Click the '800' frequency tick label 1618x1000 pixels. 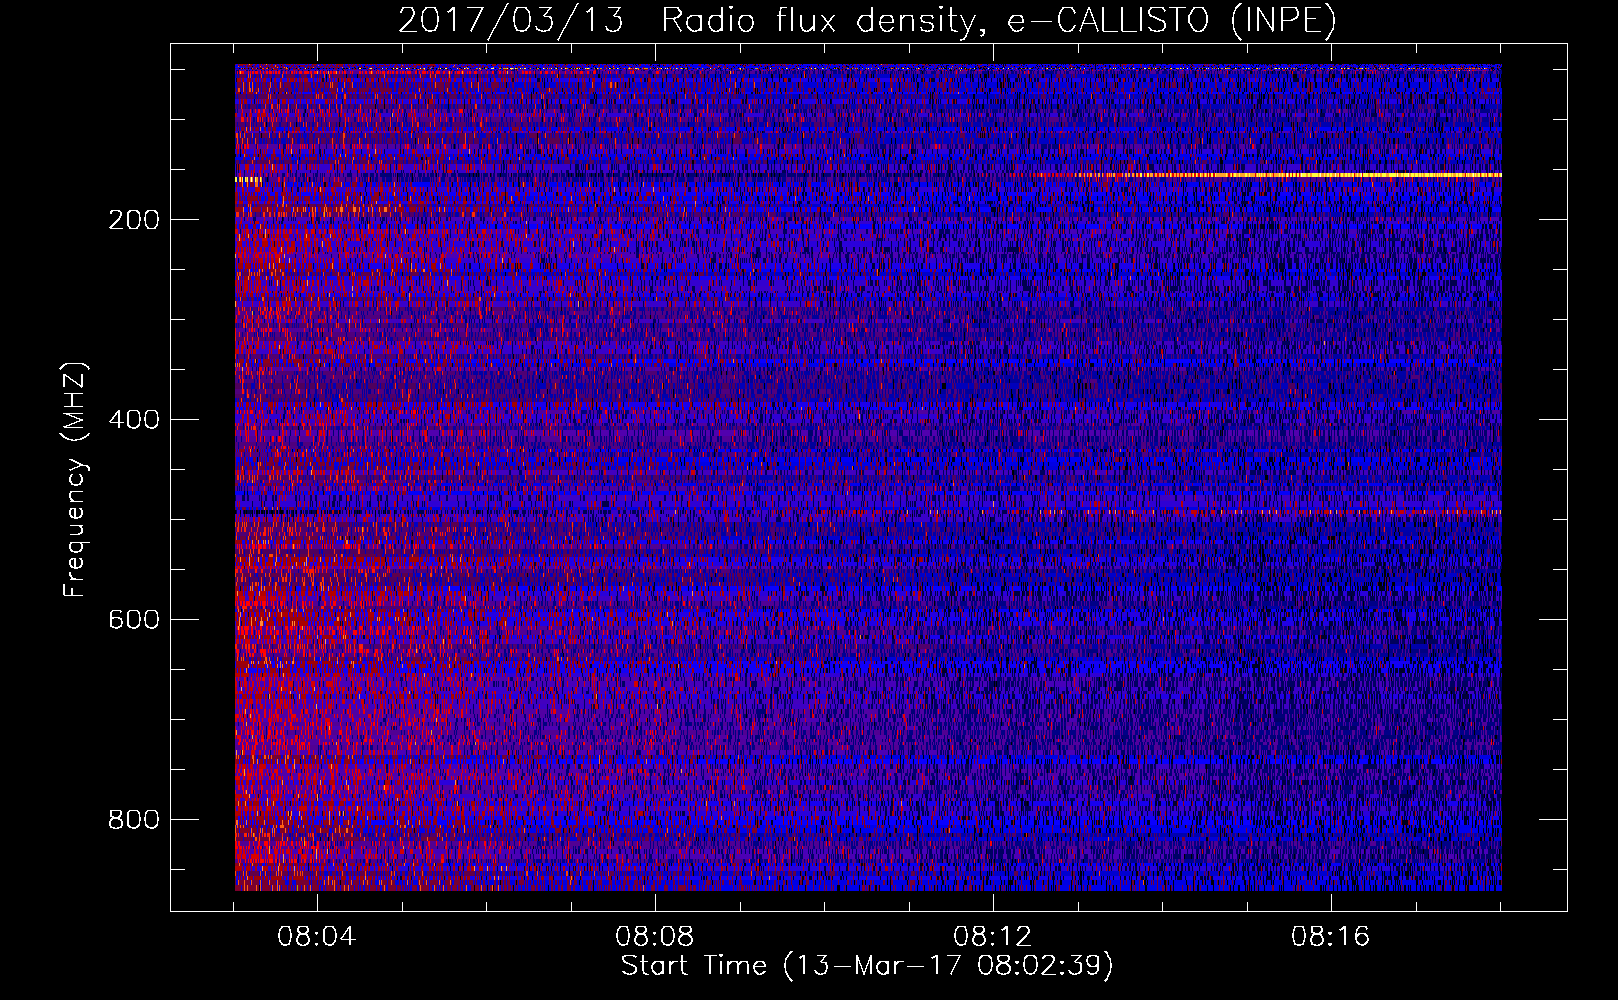click(x=134, y=819)
